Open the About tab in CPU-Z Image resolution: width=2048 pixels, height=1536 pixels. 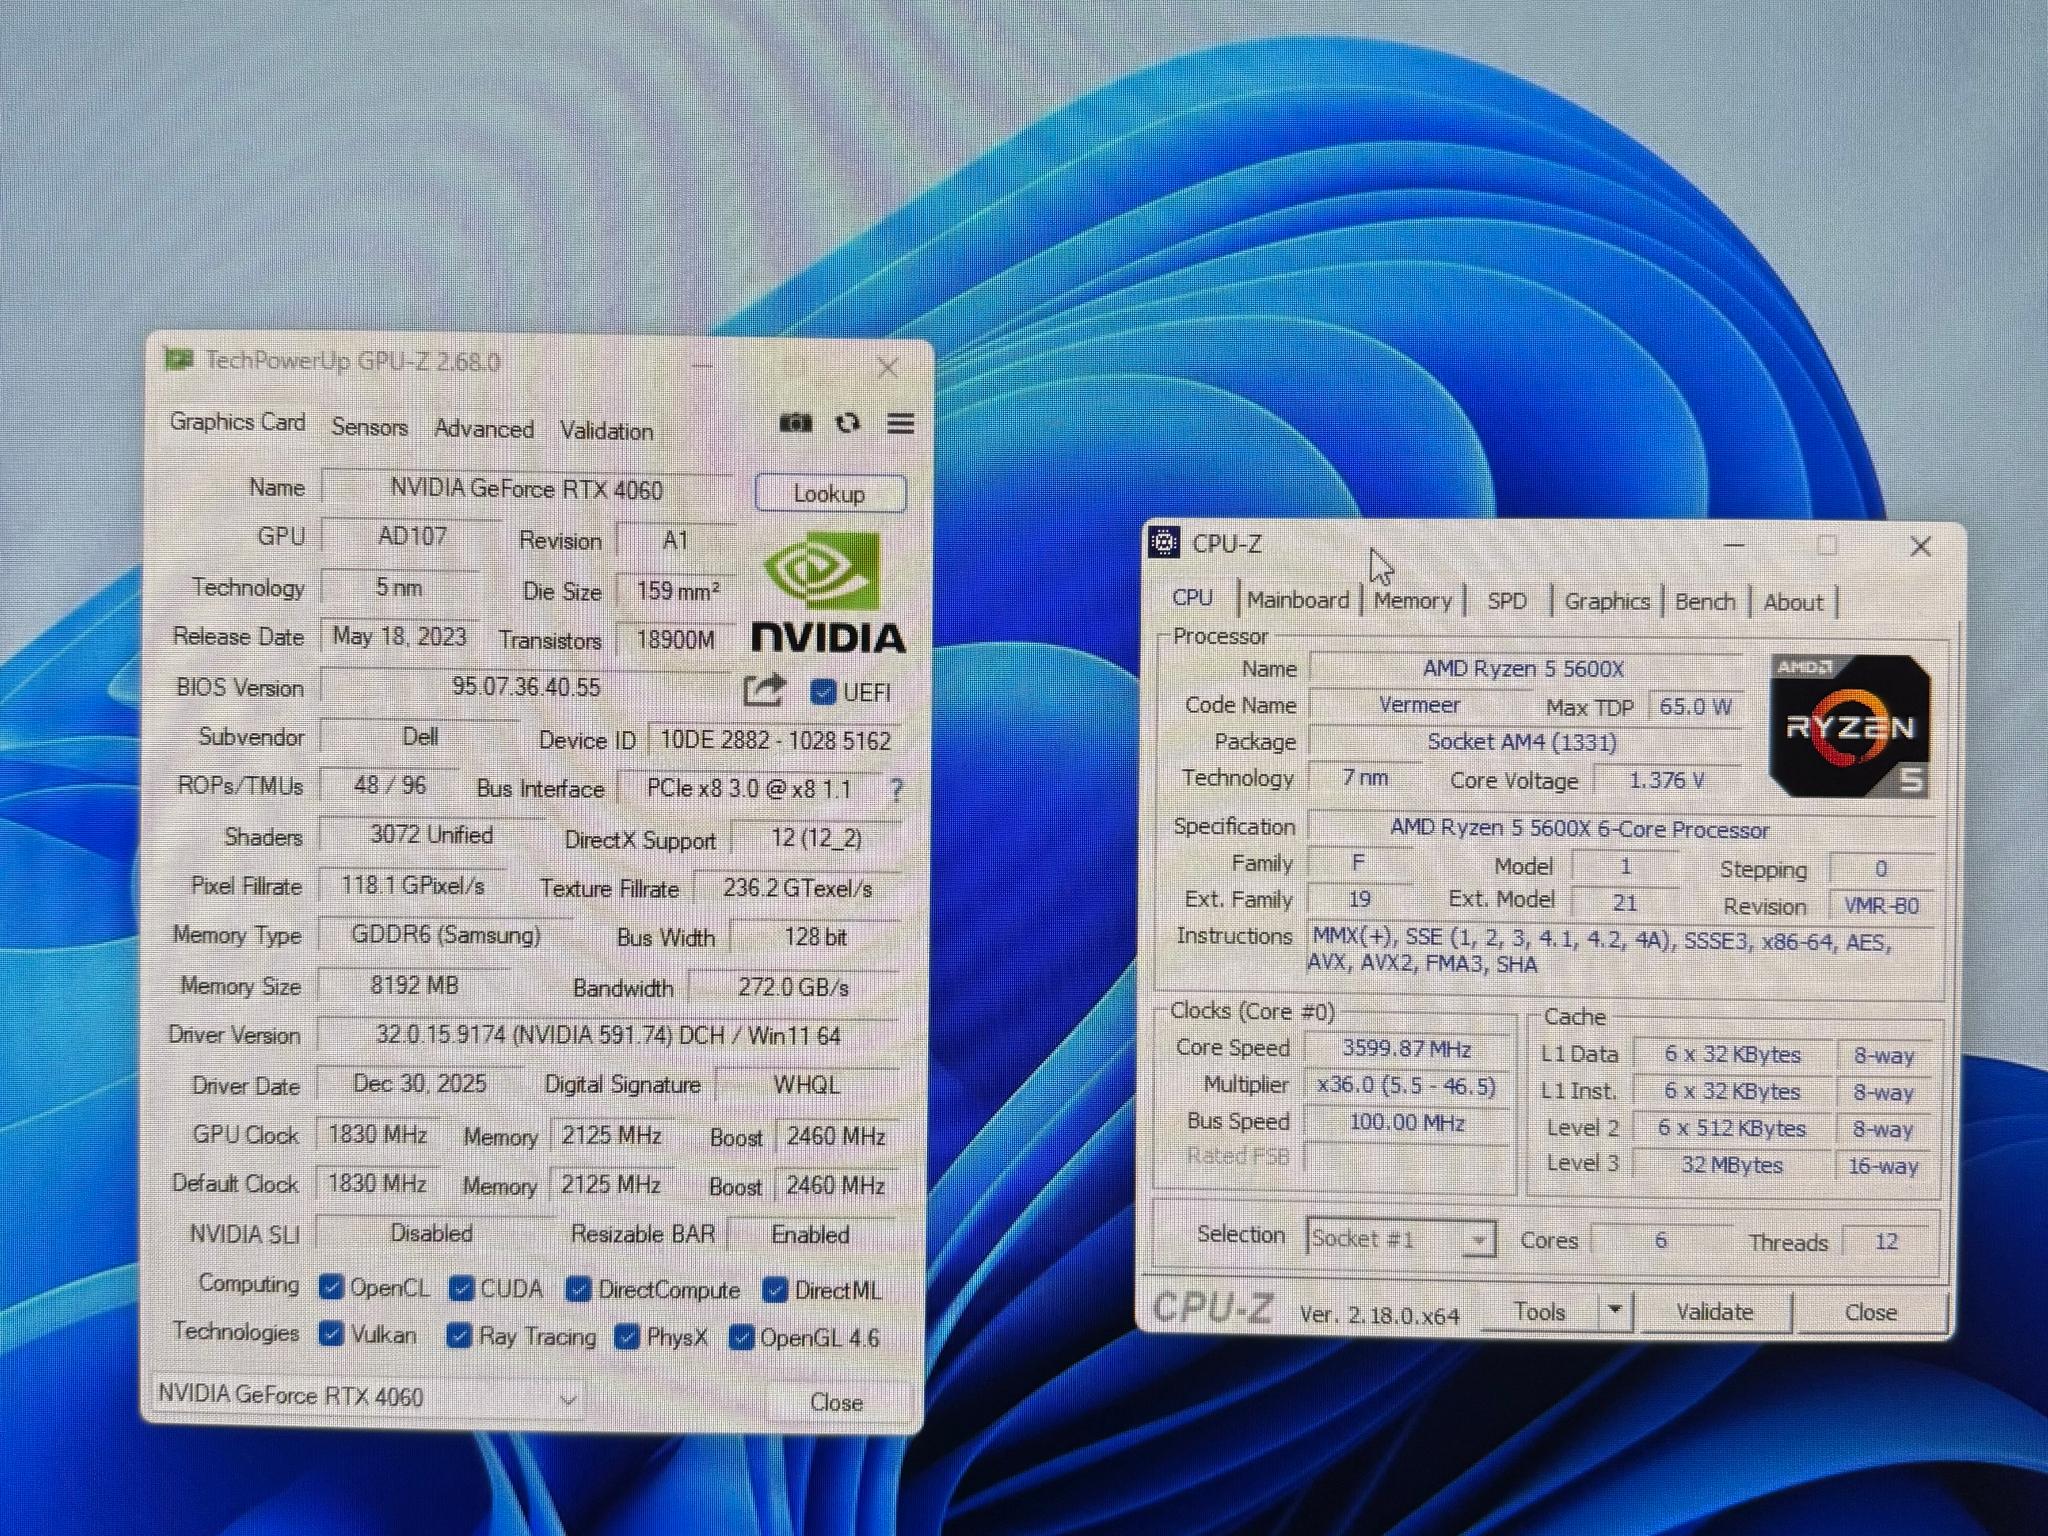pos(1793,603)
